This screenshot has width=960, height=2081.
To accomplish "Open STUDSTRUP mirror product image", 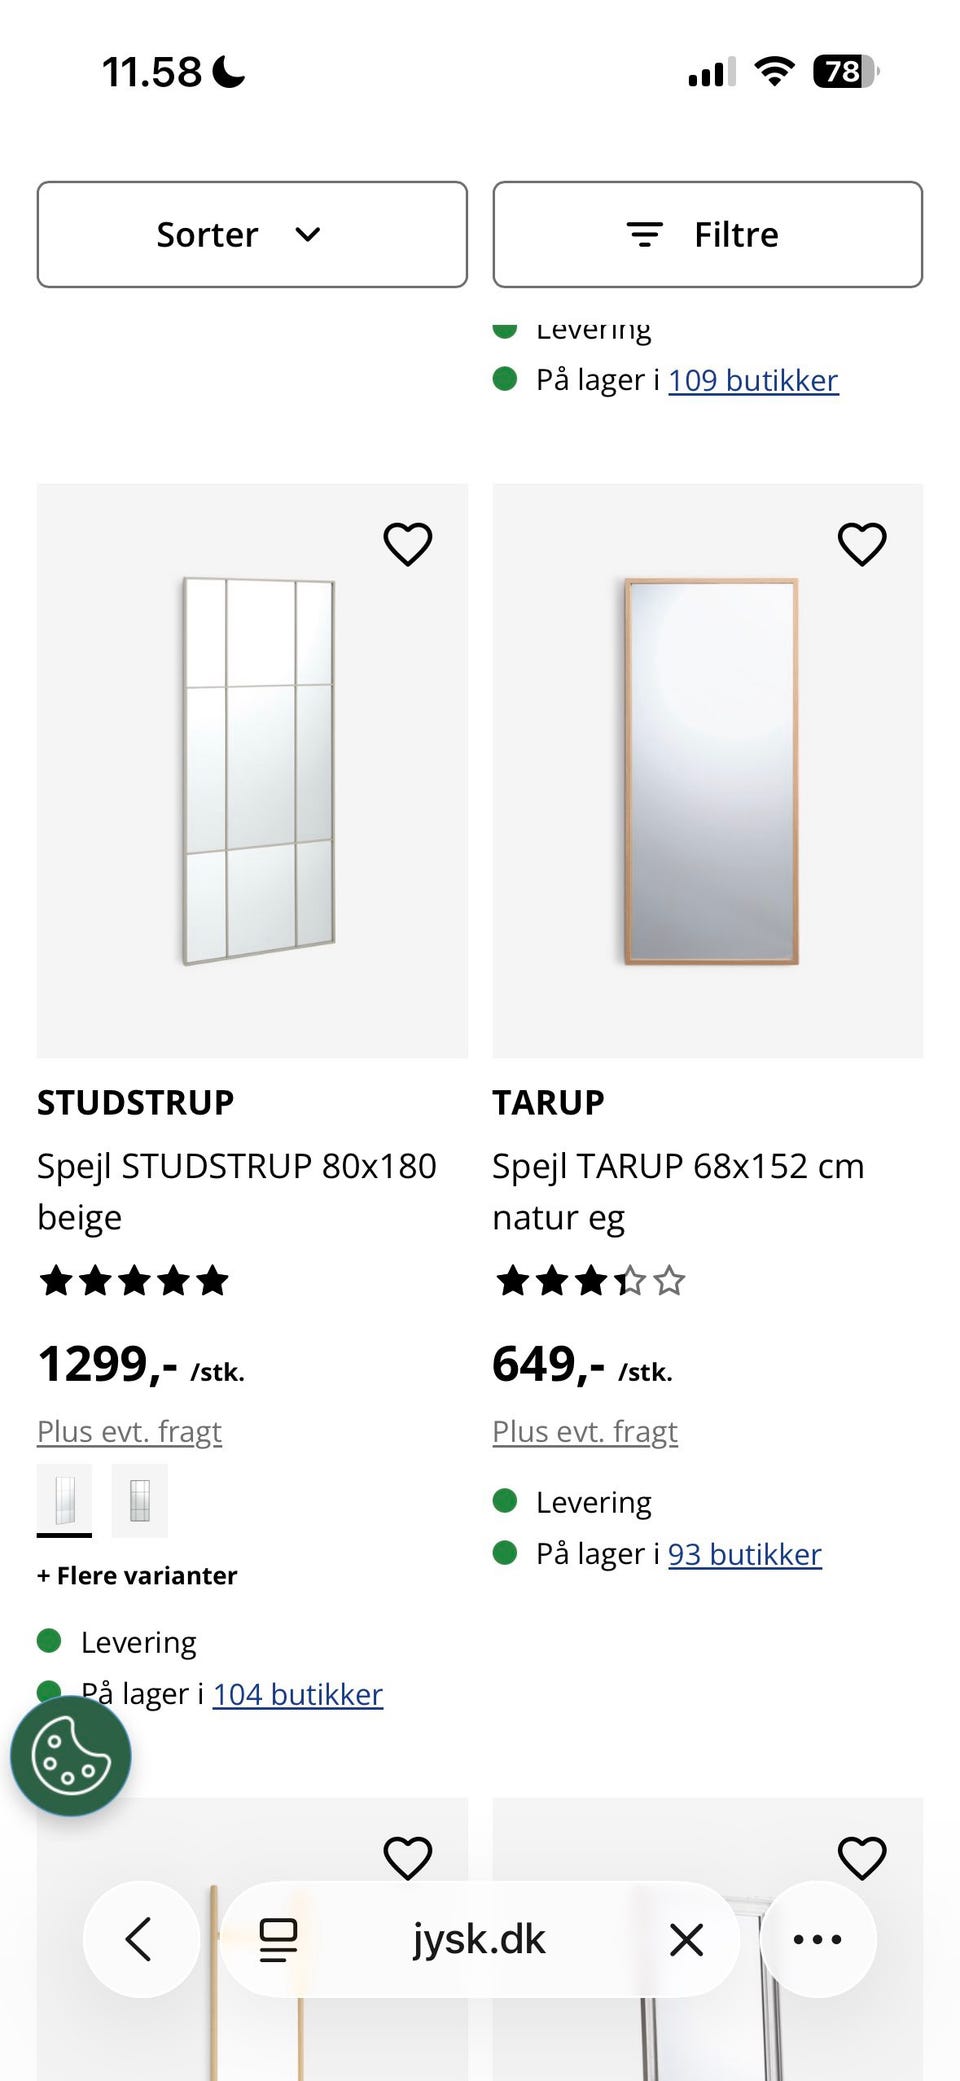I will click(x=252, y=771).
